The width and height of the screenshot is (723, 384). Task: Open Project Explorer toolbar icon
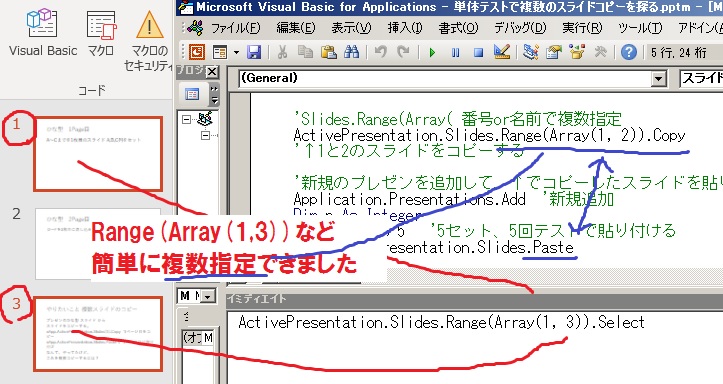point(531,53)
